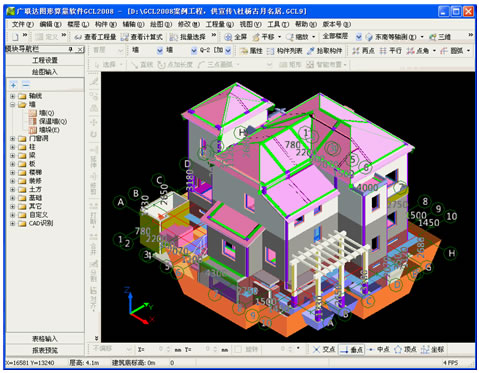Open the 工程量 menu

point(220,24)
